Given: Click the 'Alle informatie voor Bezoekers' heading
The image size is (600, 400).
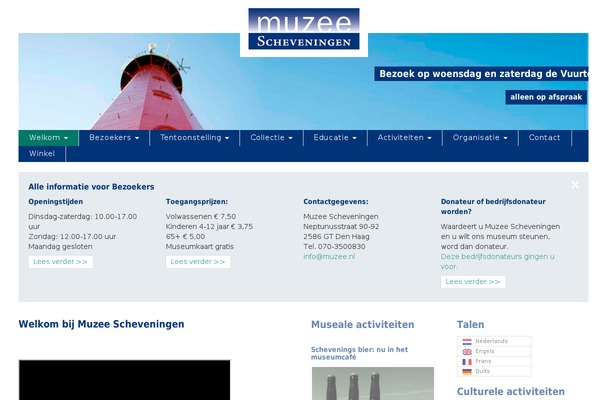Looking at the screenshot, I should (x=91, y=187).
